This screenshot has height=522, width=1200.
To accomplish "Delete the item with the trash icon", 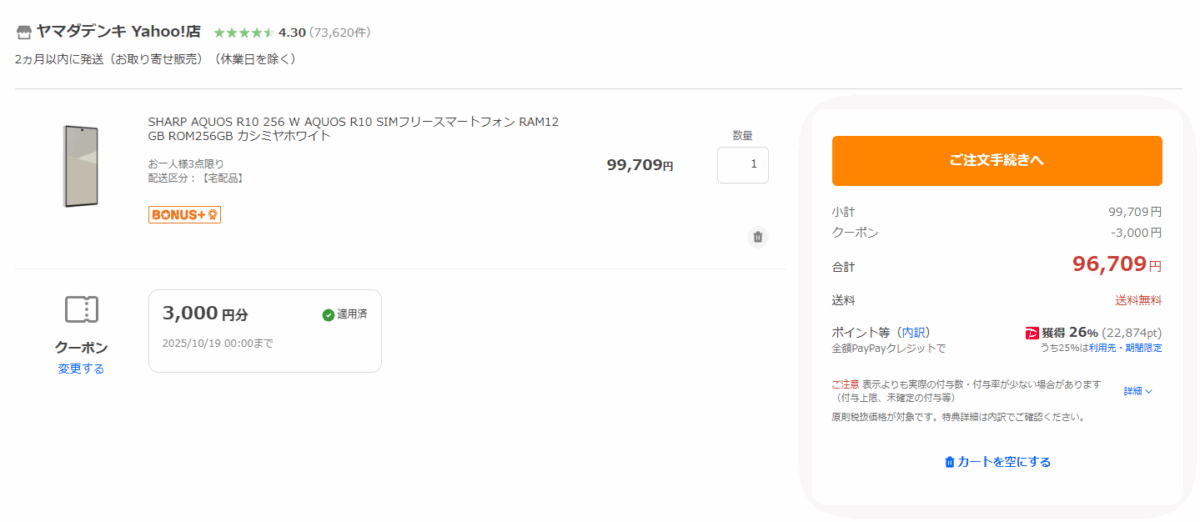I will tap(757, 237).
